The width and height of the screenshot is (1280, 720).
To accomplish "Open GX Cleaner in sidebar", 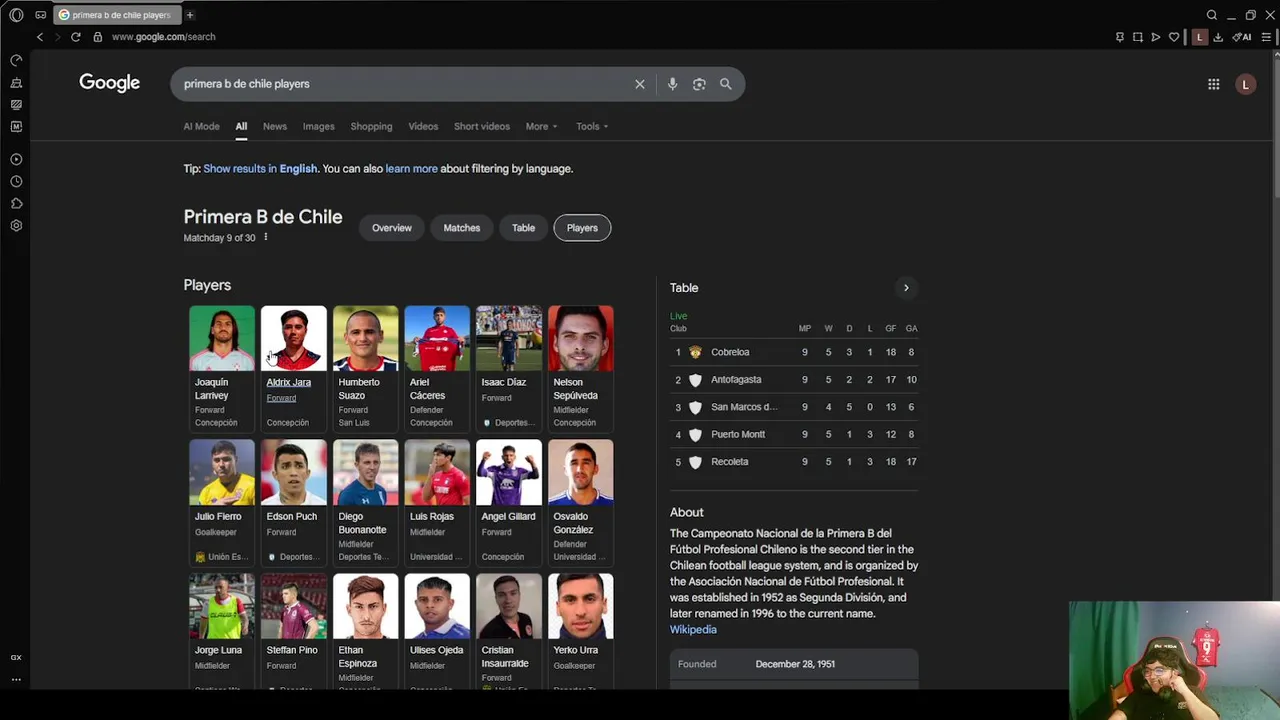I will coord(16,83).
